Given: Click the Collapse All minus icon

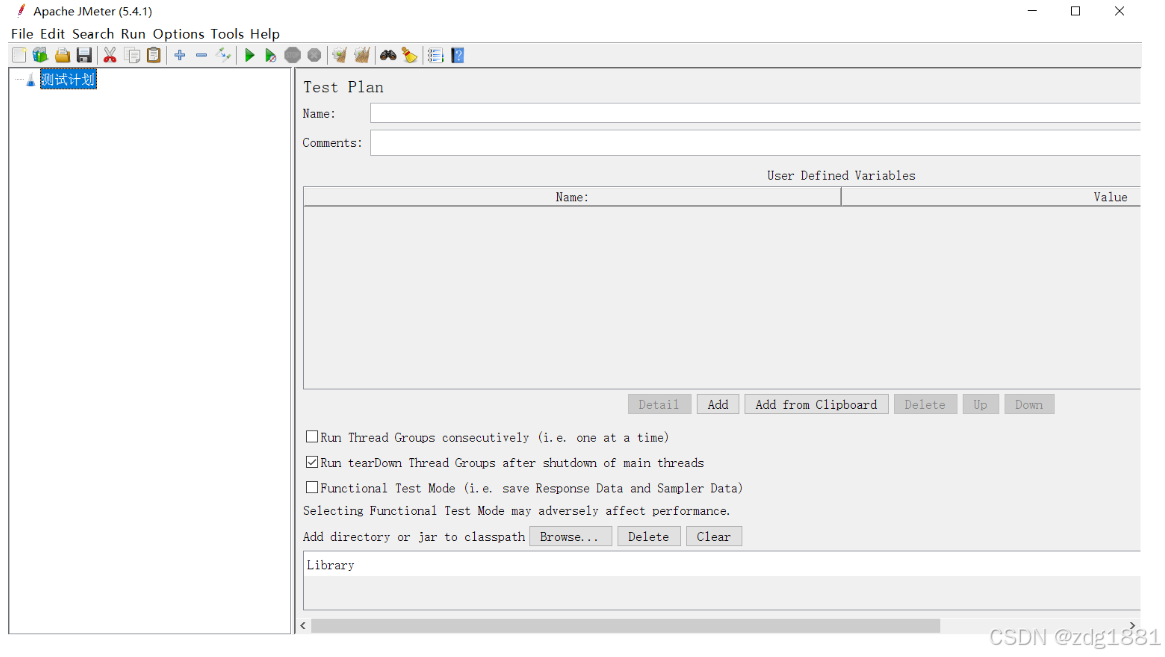Looking at the screenshot, I should coord(201,55).
